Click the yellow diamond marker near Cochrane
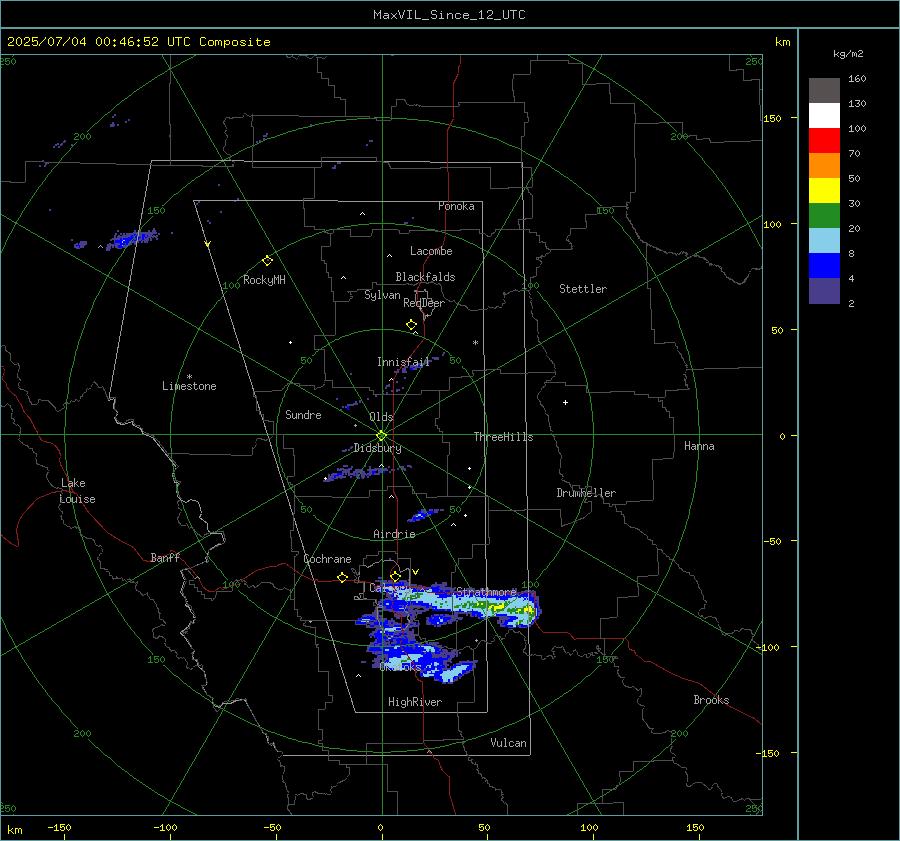The height and width of the screenshot is (841, 900). (342, 577)
